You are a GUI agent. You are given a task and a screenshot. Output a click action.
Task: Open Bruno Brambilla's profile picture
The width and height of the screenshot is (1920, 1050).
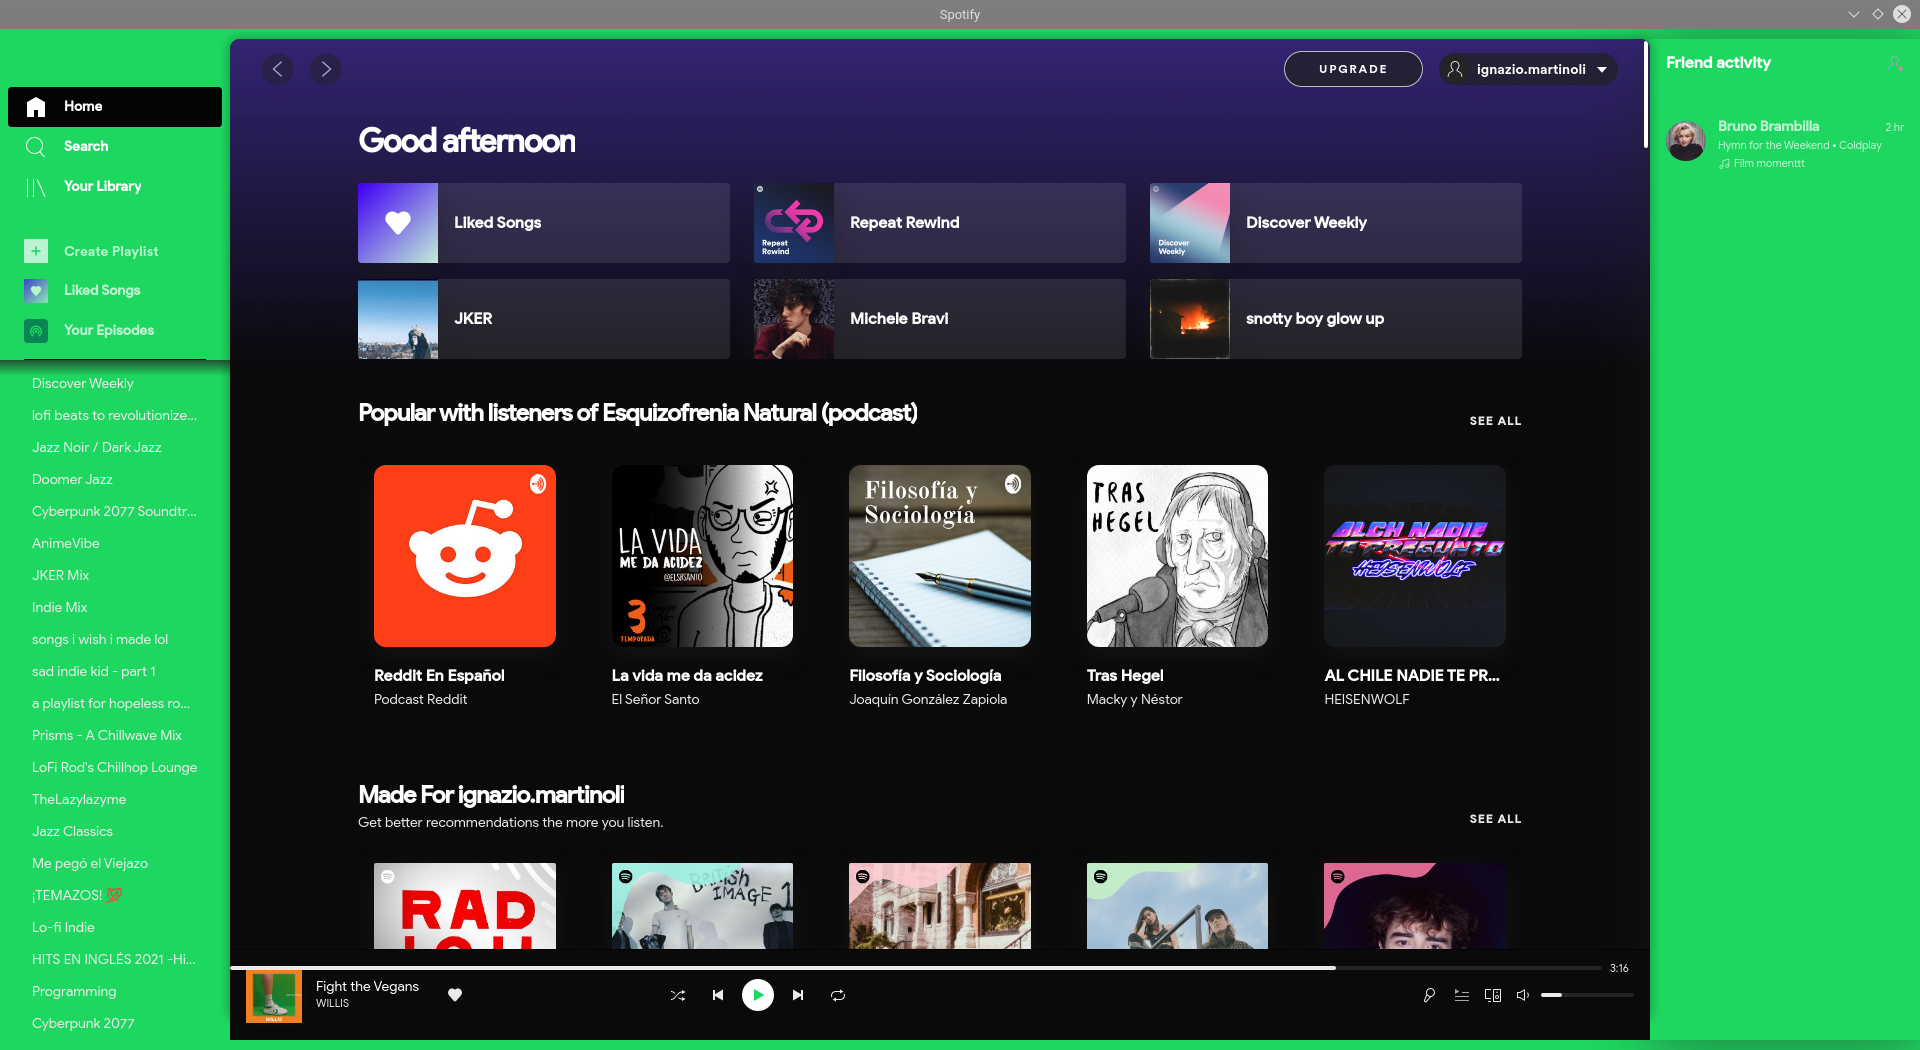[x=1686, y=141]
